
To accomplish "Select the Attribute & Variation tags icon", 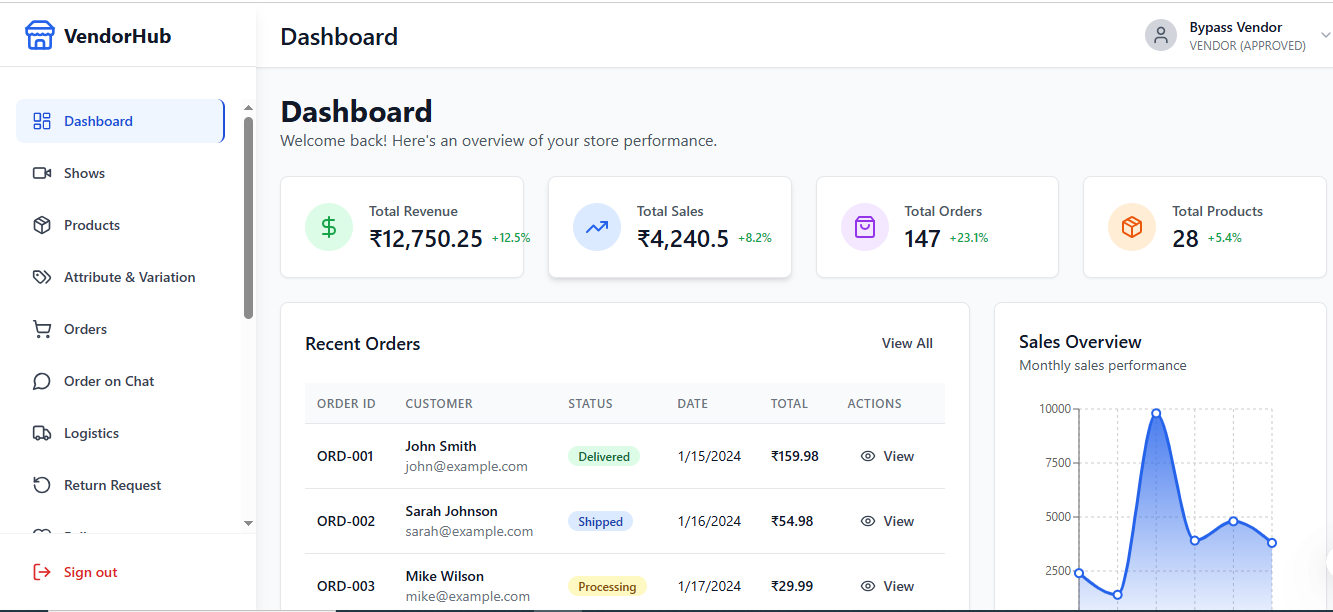I will point(41,276).
